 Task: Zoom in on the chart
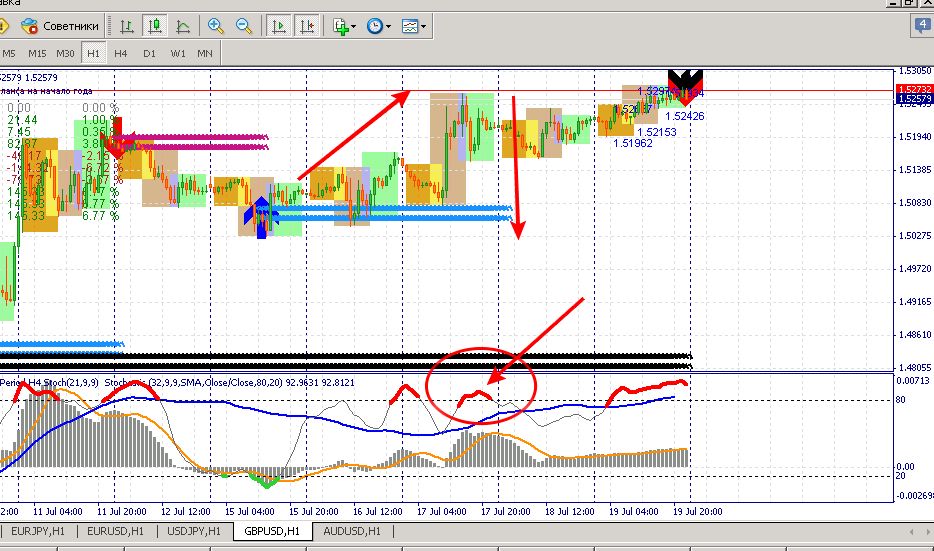click(x=215, y=26)
